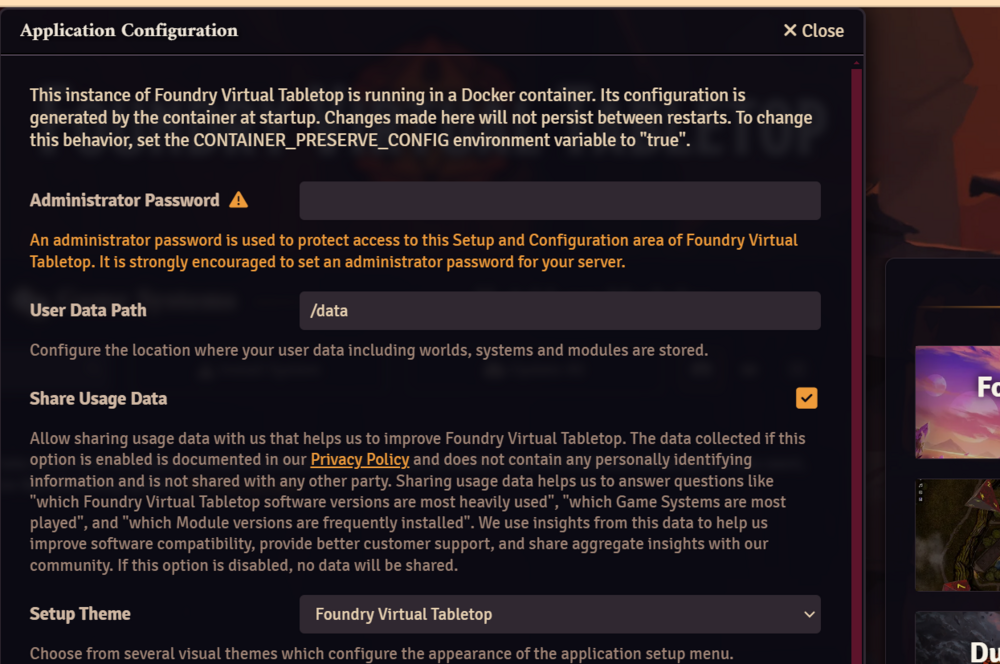Click the Administrator Password label text
1000x664 pixels.
click(x=124, y=200)
